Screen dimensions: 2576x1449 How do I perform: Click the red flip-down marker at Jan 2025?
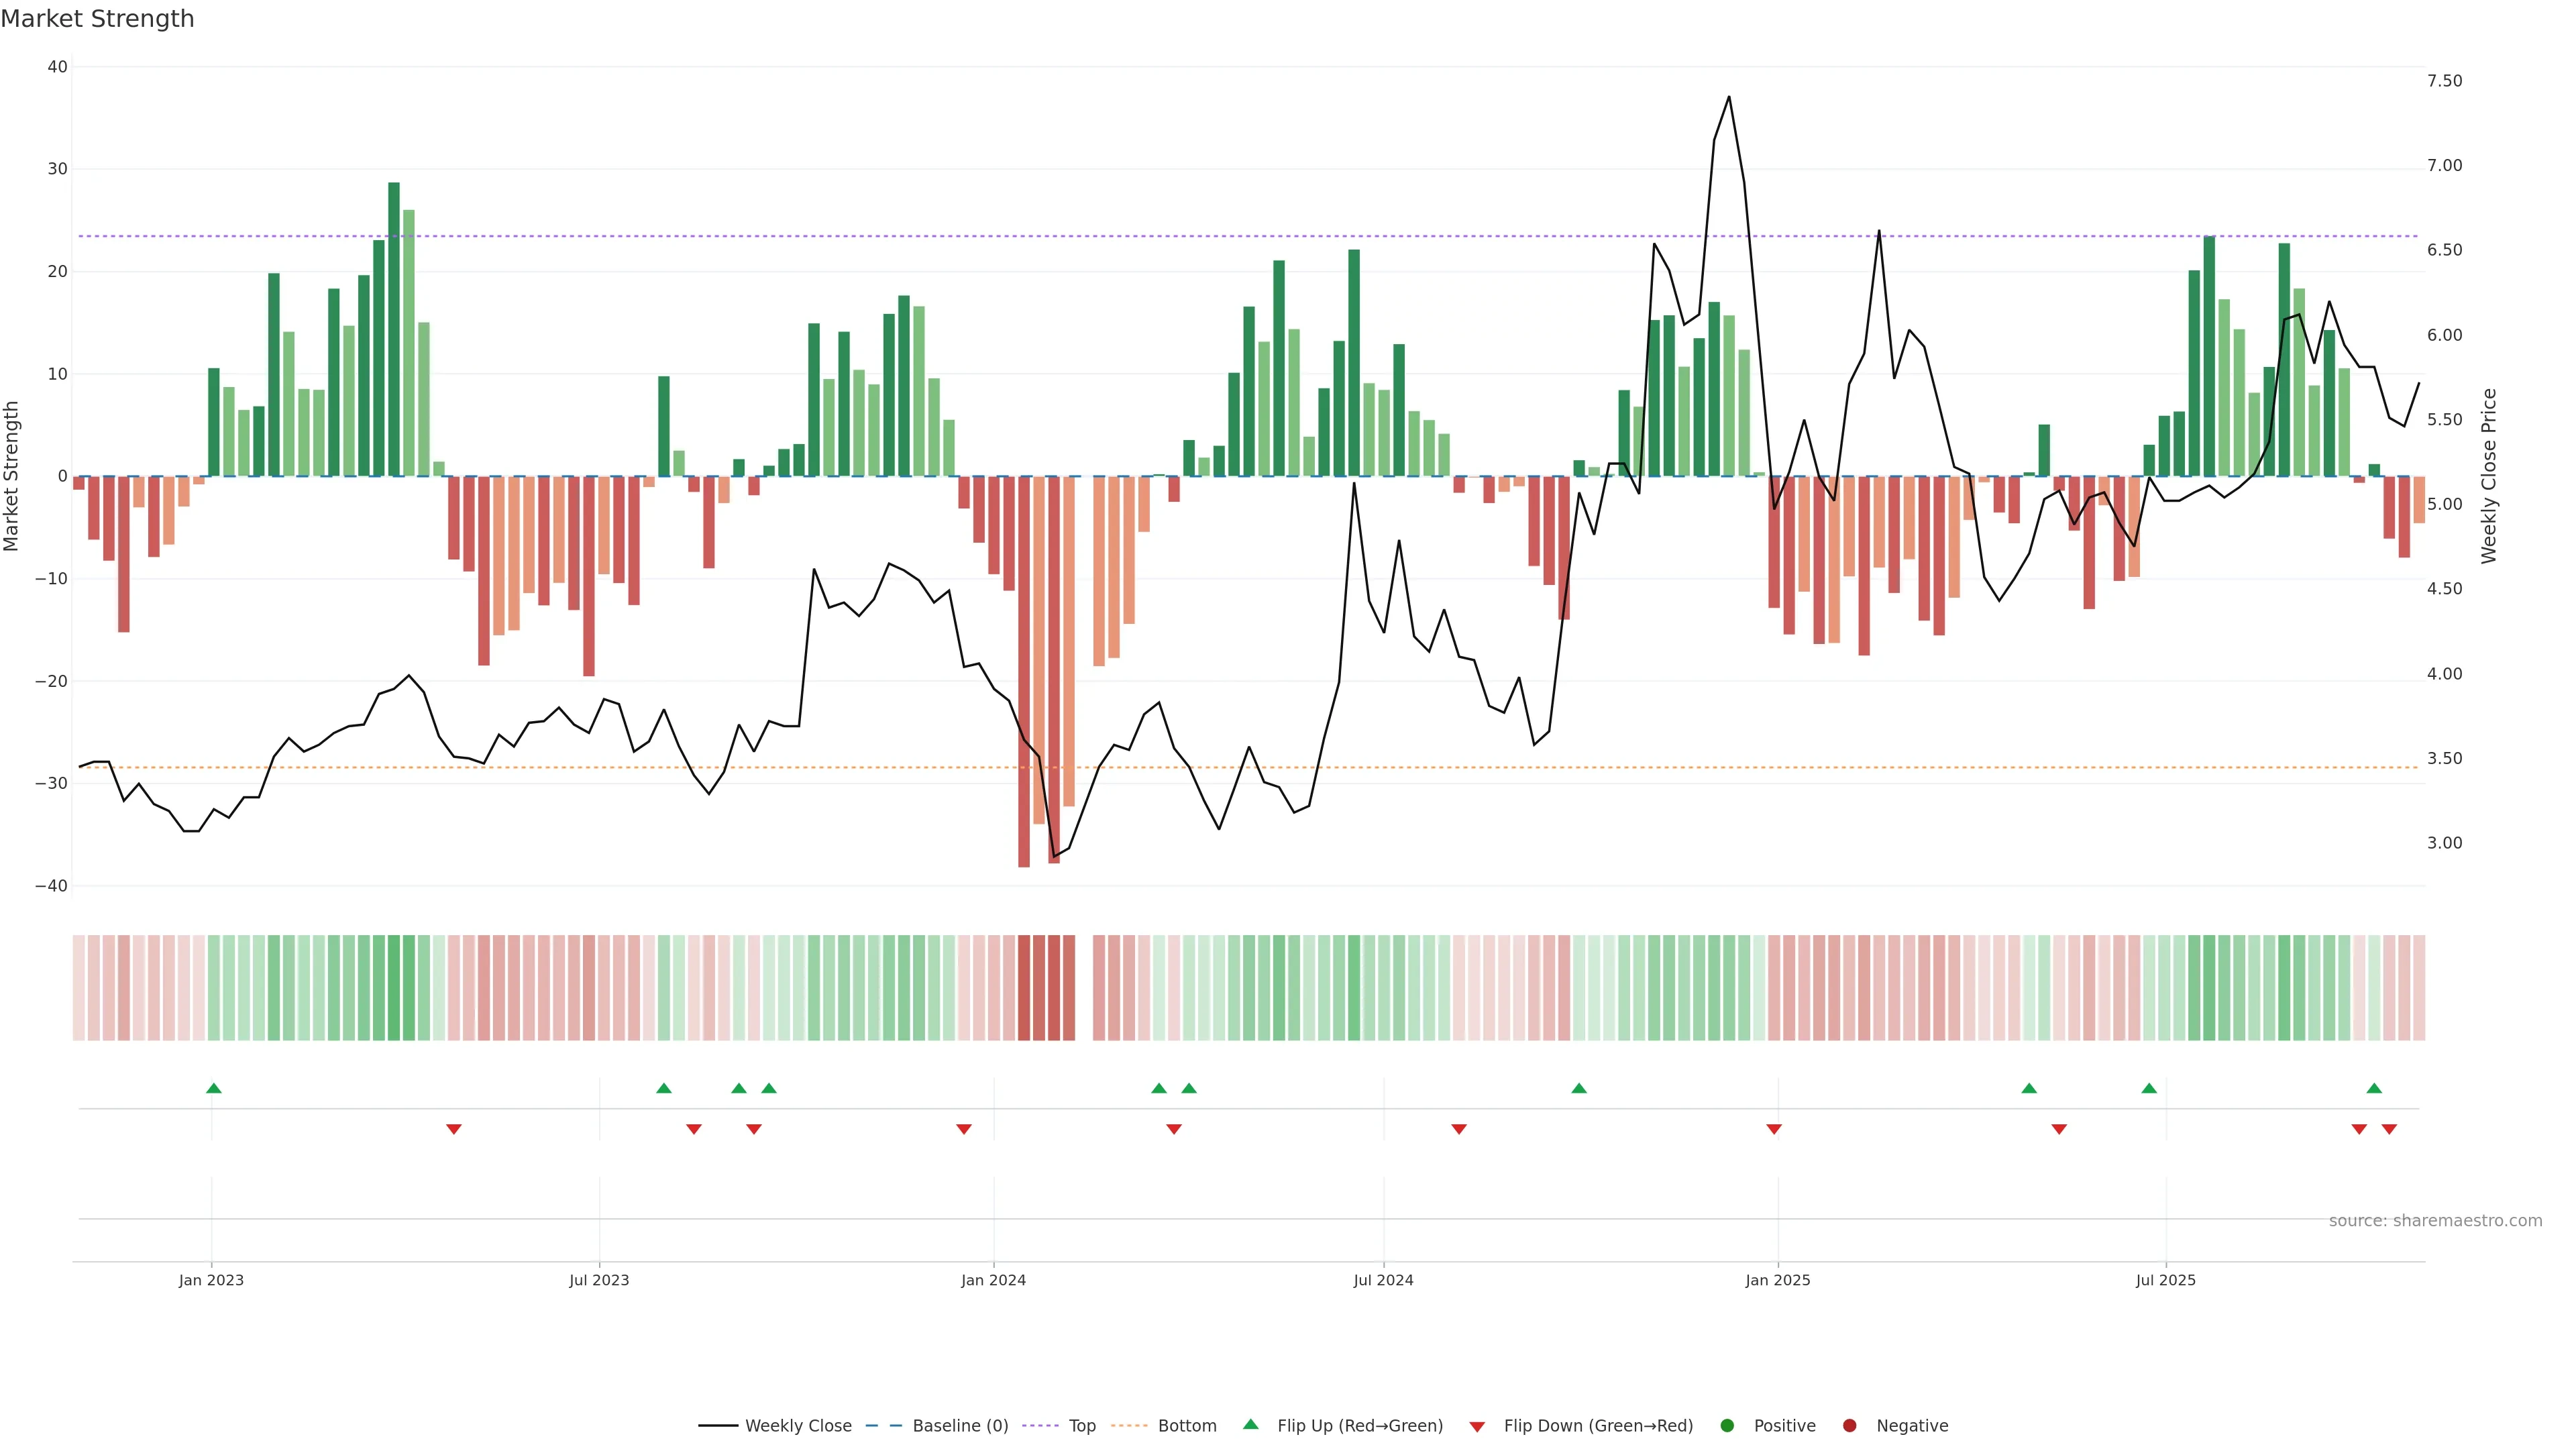click(1774, 1129)
